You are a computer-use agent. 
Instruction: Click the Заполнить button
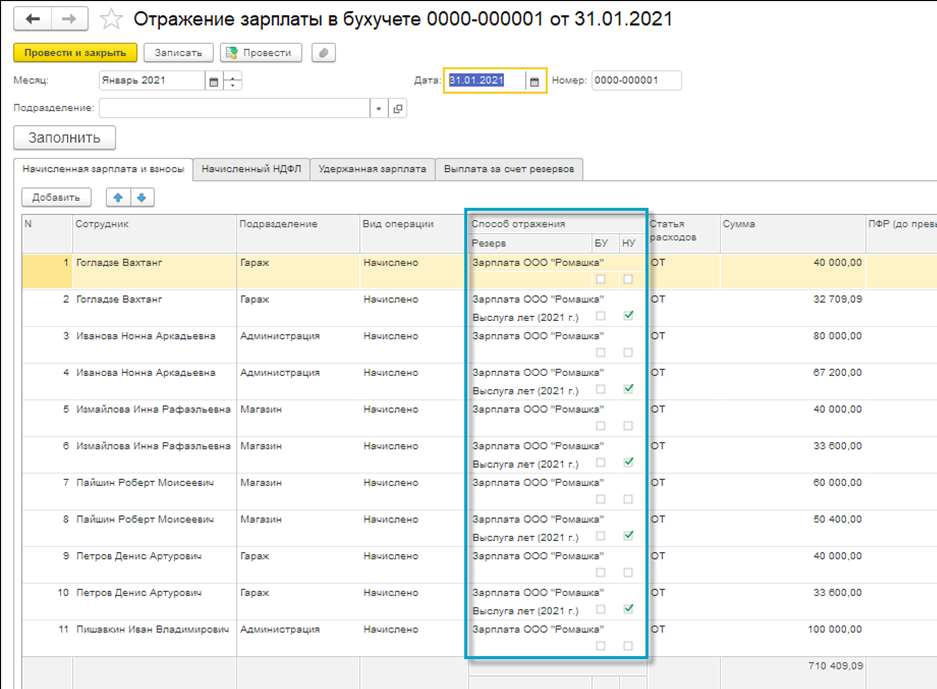pyautogui.click(x=65, y=138)
